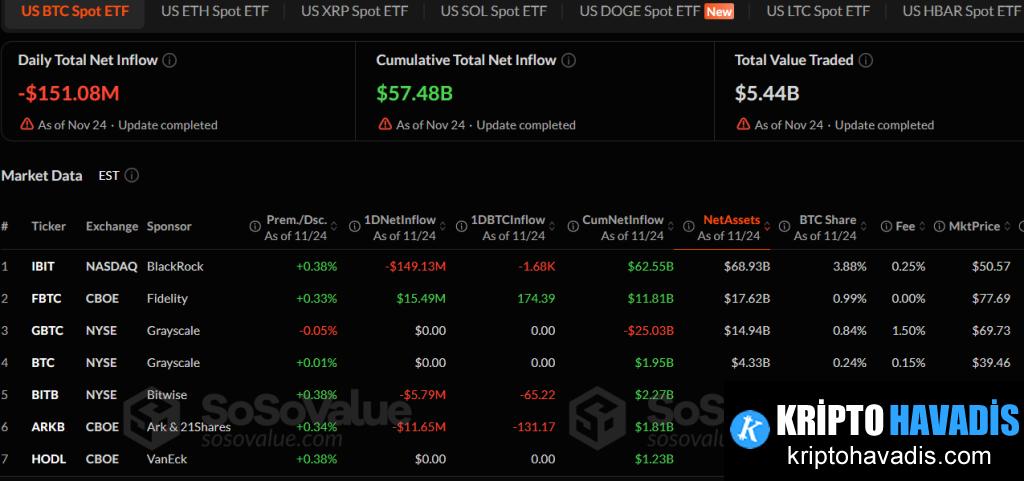Click the $4.33B net assets value

[x=750, y=362]
